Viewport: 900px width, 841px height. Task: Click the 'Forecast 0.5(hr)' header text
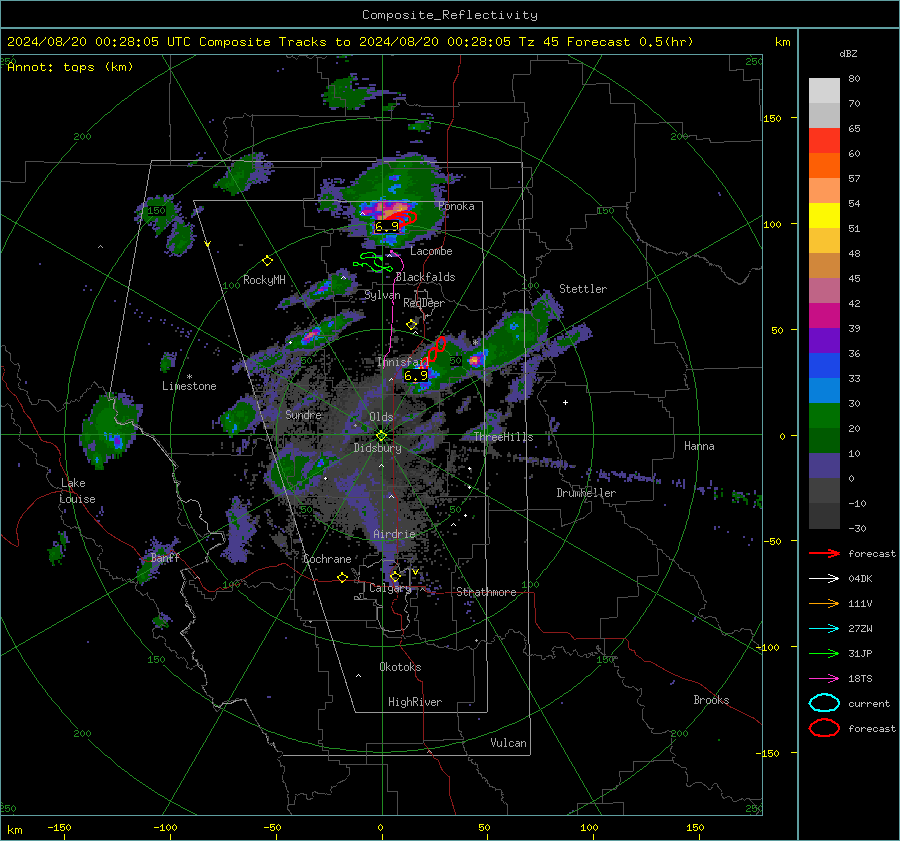click(630, 42)
